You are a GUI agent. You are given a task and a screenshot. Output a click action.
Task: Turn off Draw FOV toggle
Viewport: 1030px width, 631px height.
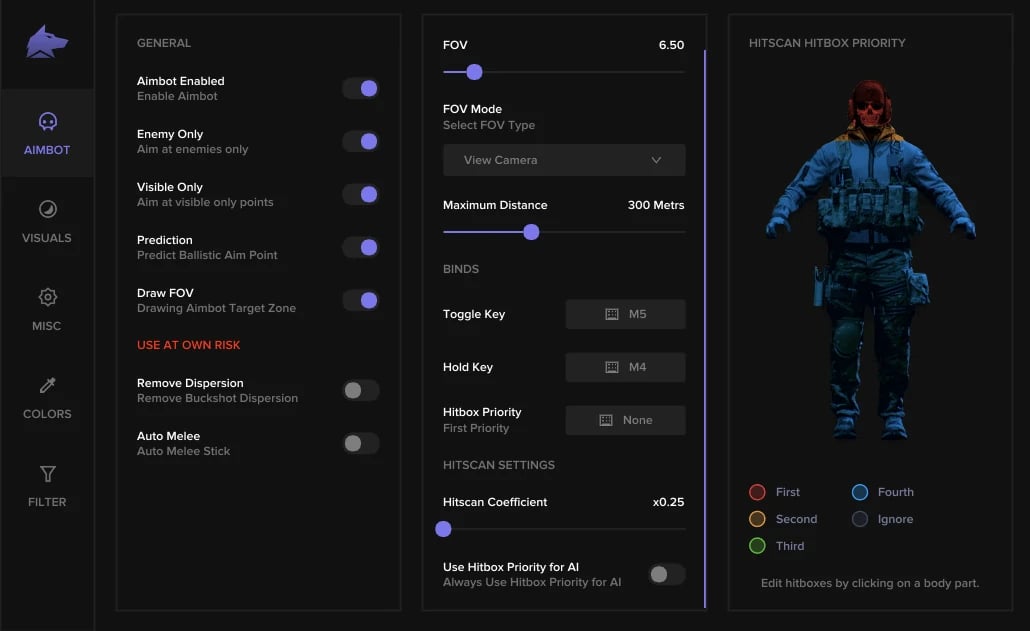[361, 300]
